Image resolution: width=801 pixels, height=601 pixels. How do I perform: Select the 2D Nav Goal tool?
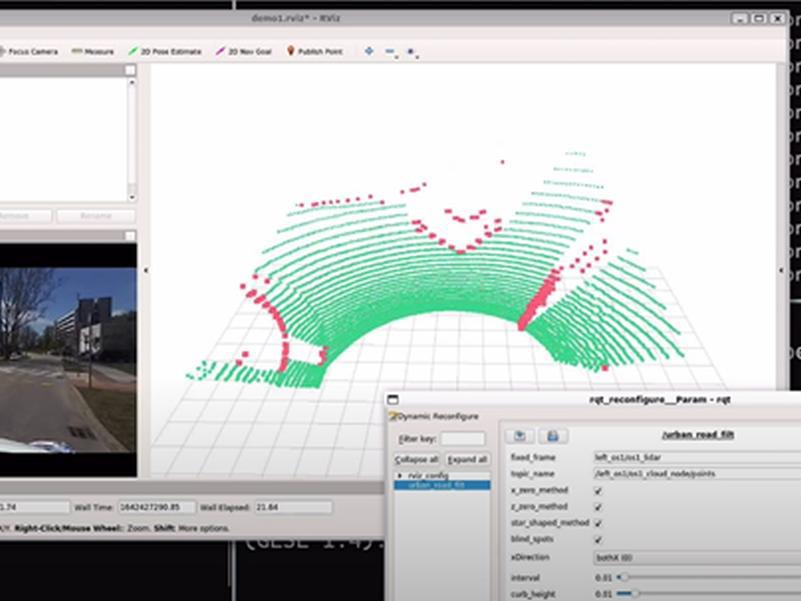(244, 52)
